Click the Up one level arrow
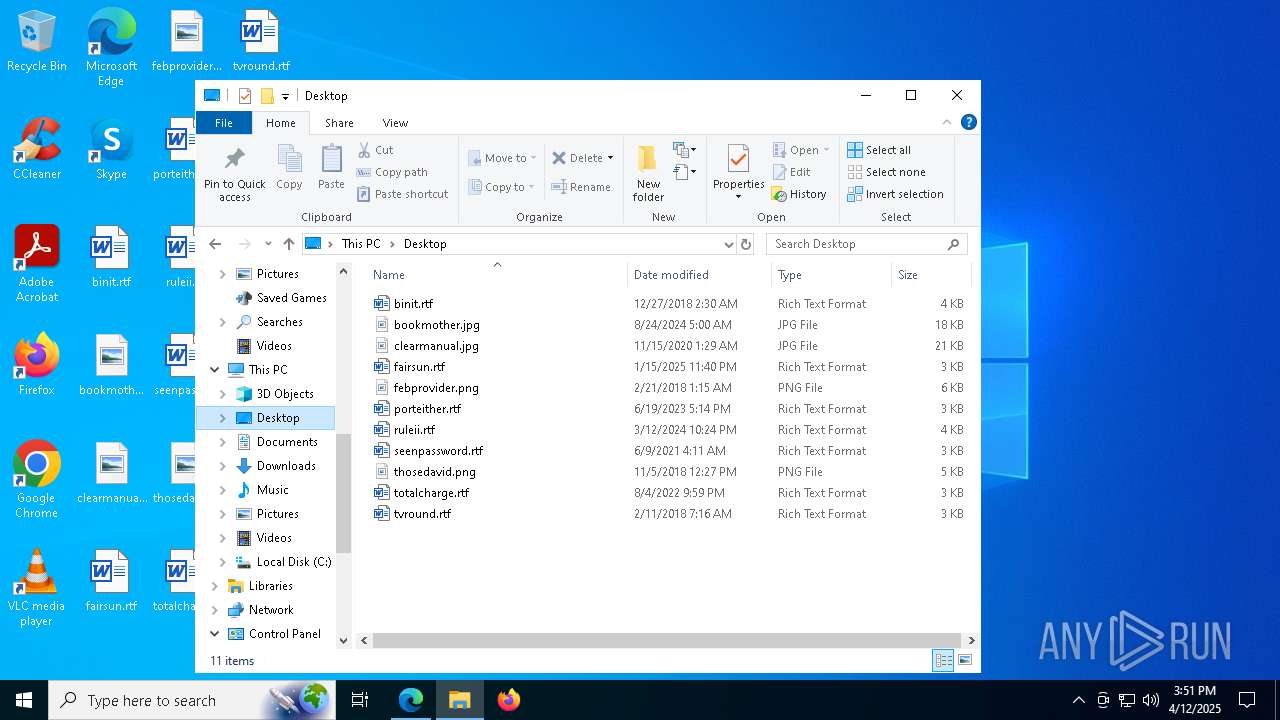1280x720 pixels. (289, 244)
